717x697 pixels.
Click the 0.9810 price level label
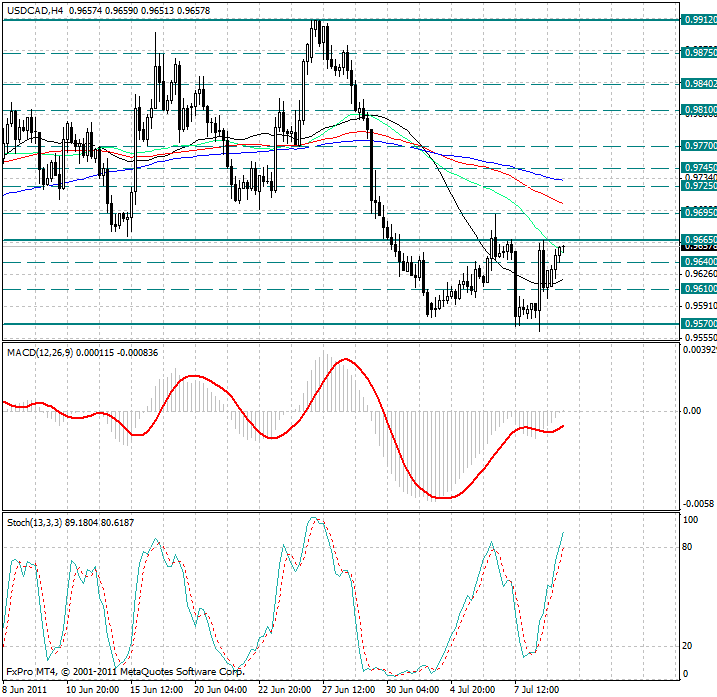[x=698, y=110]
